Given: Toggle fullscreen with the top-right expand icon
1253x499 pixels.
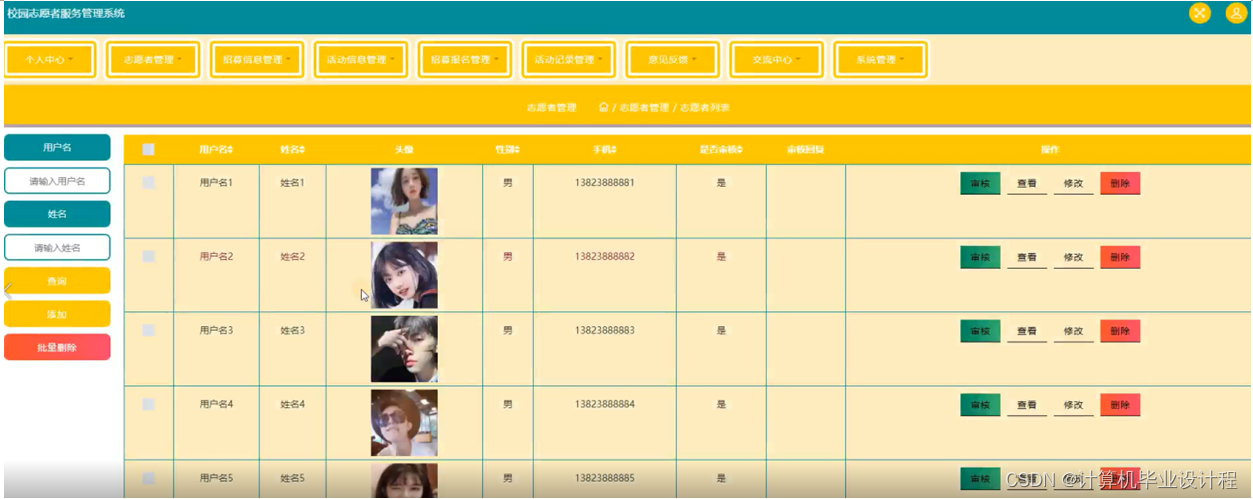Looking at the screenshot, I should [x=1199, y=13].
